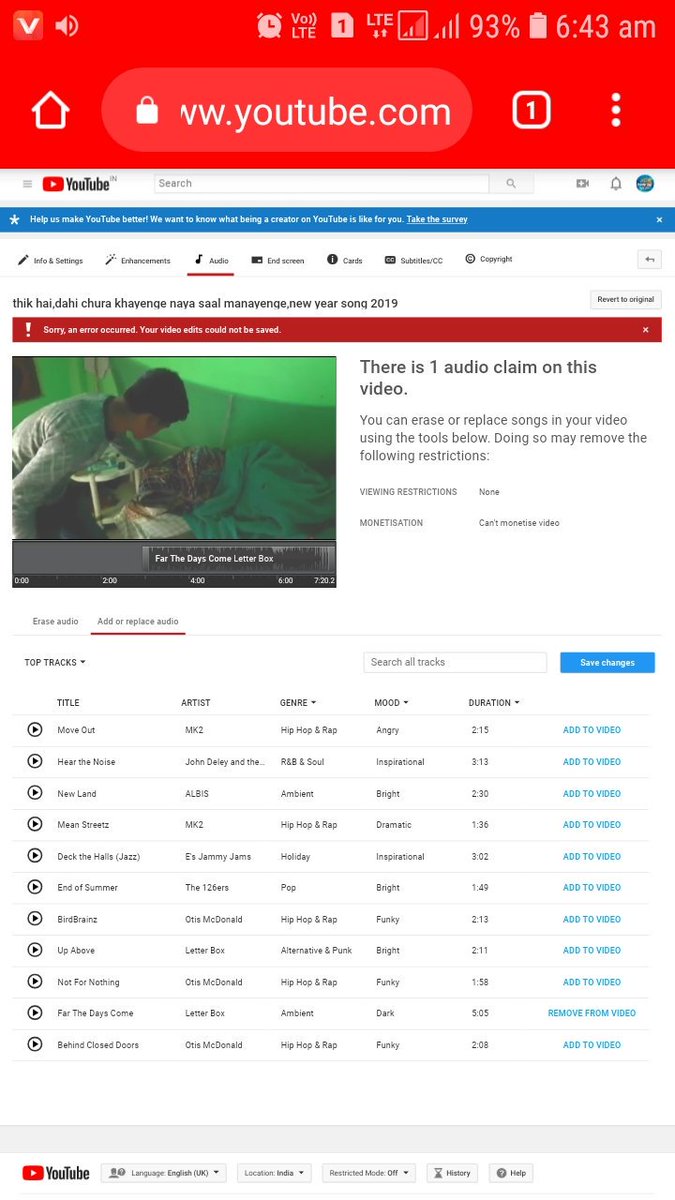Open the browser three-dot overflow menu
Viewport: 675px width, 1200px height.
(616, 110)
